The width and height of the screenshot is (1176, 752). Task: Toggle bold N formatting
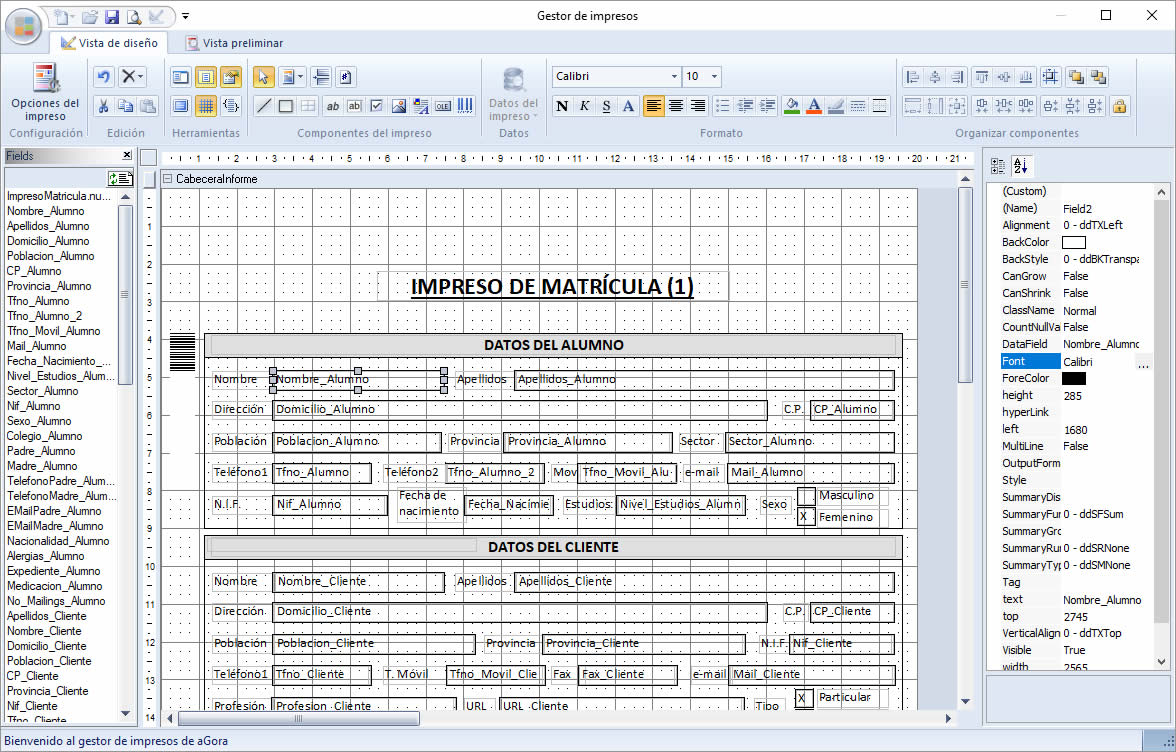[x=562, y=106]
